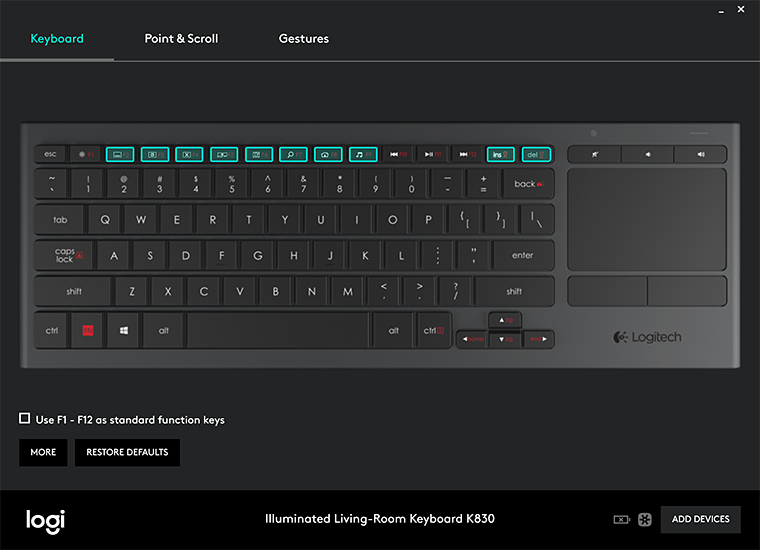Viewport: 760px width, 550px height.
Task: Select the F7 search key
Action: coord(294,155)
